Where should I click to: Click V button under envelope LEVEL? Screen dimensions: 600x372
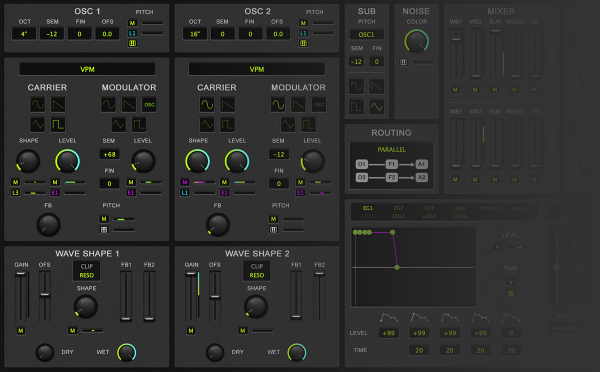(x=497, y=247)
